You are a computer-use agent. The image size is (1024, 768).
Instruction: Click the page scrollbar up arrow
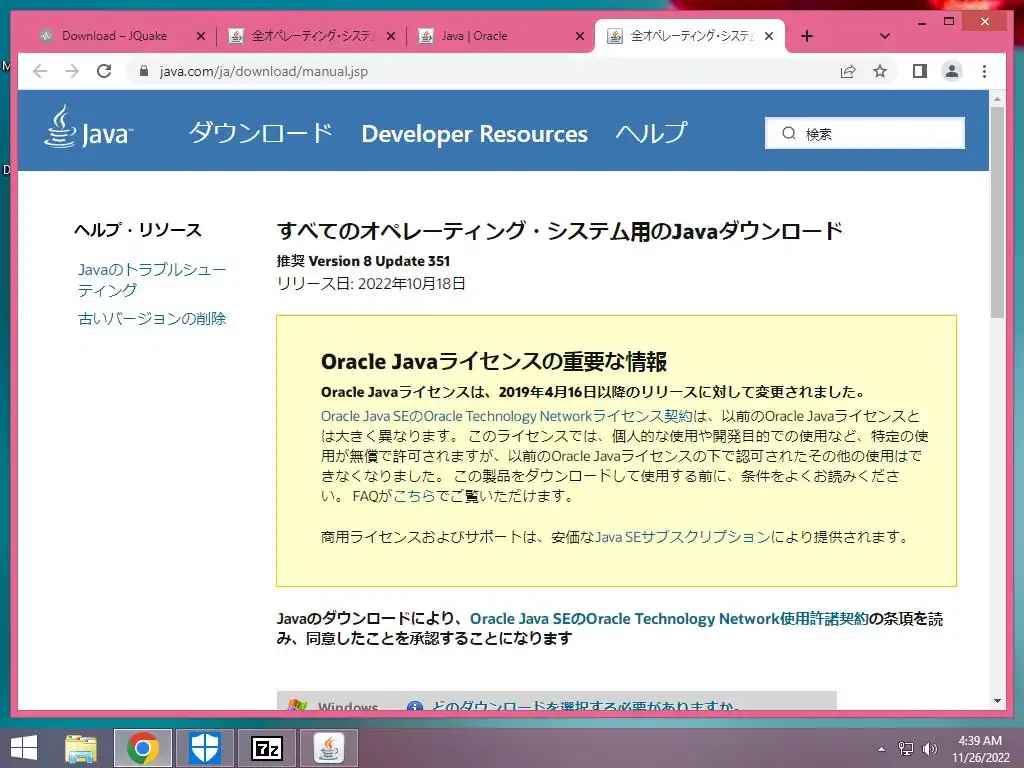[x=997, y=99]
